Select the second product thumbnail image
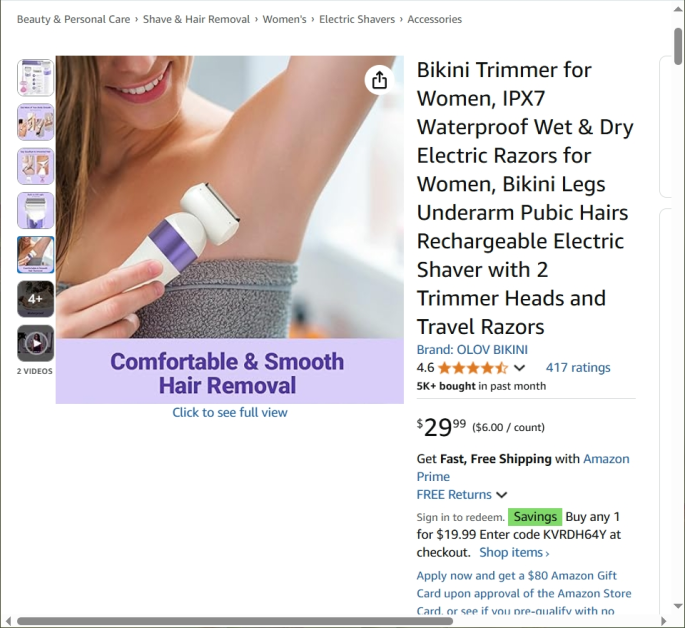 coord(35,122)
